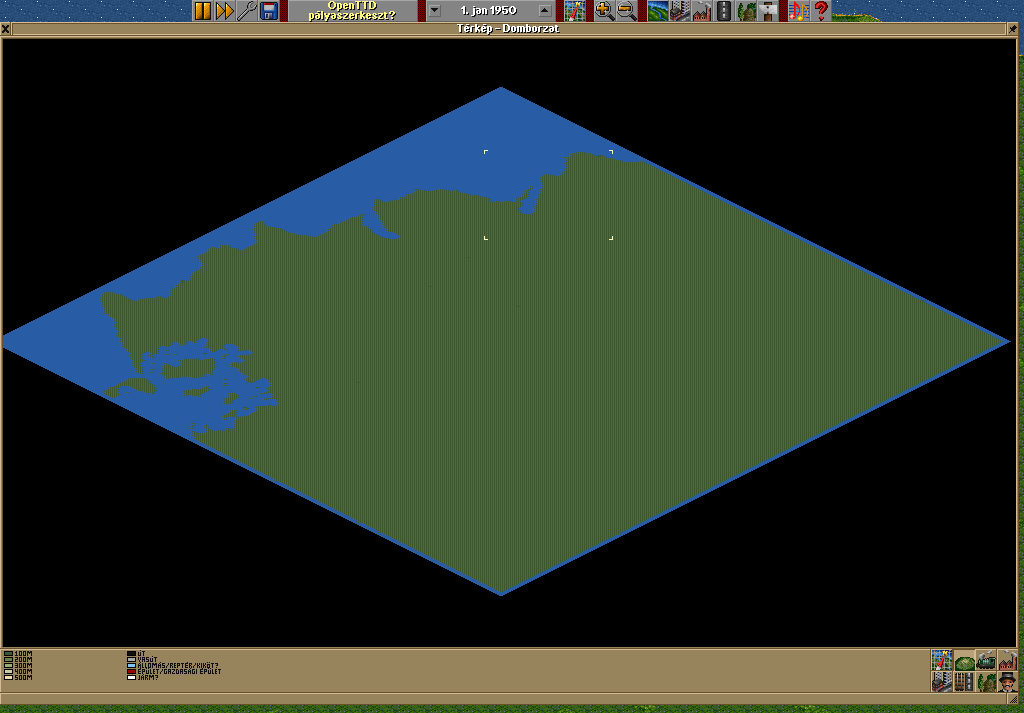
Task: Open the industry generation tool
Action: 701,10
